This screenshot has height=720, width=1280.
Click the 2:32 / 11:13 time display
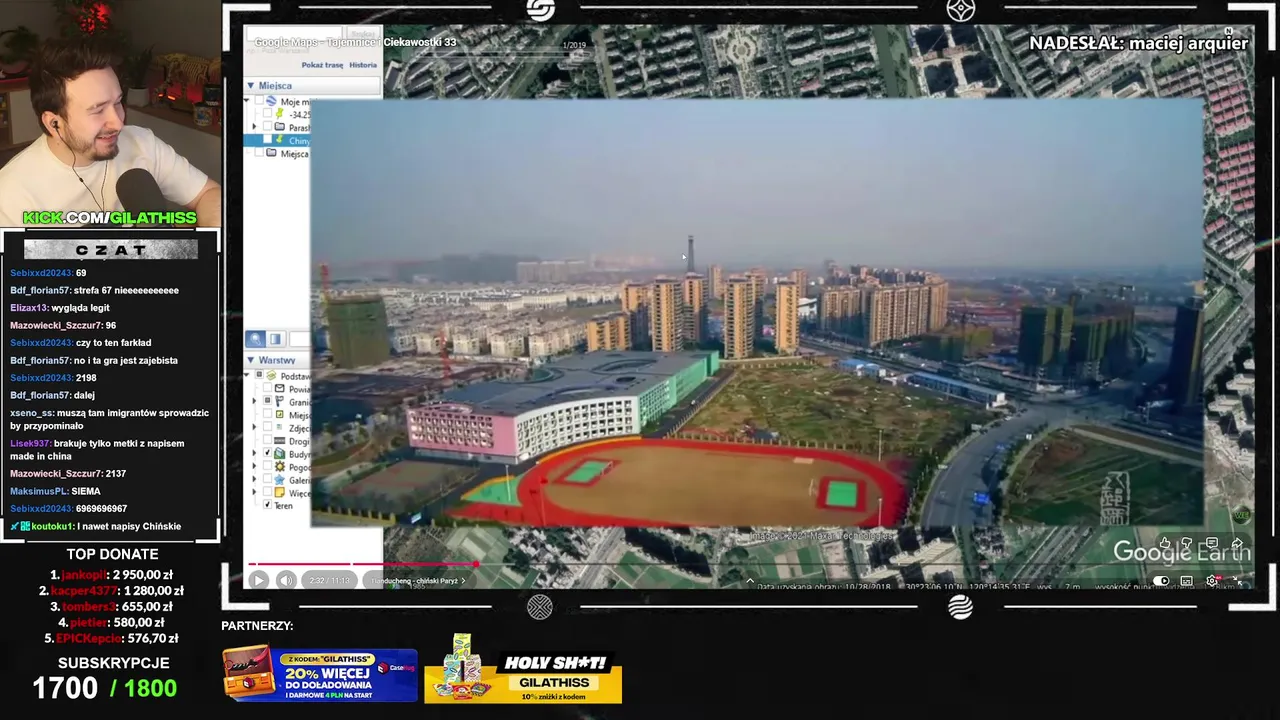(x=330, y=580)
